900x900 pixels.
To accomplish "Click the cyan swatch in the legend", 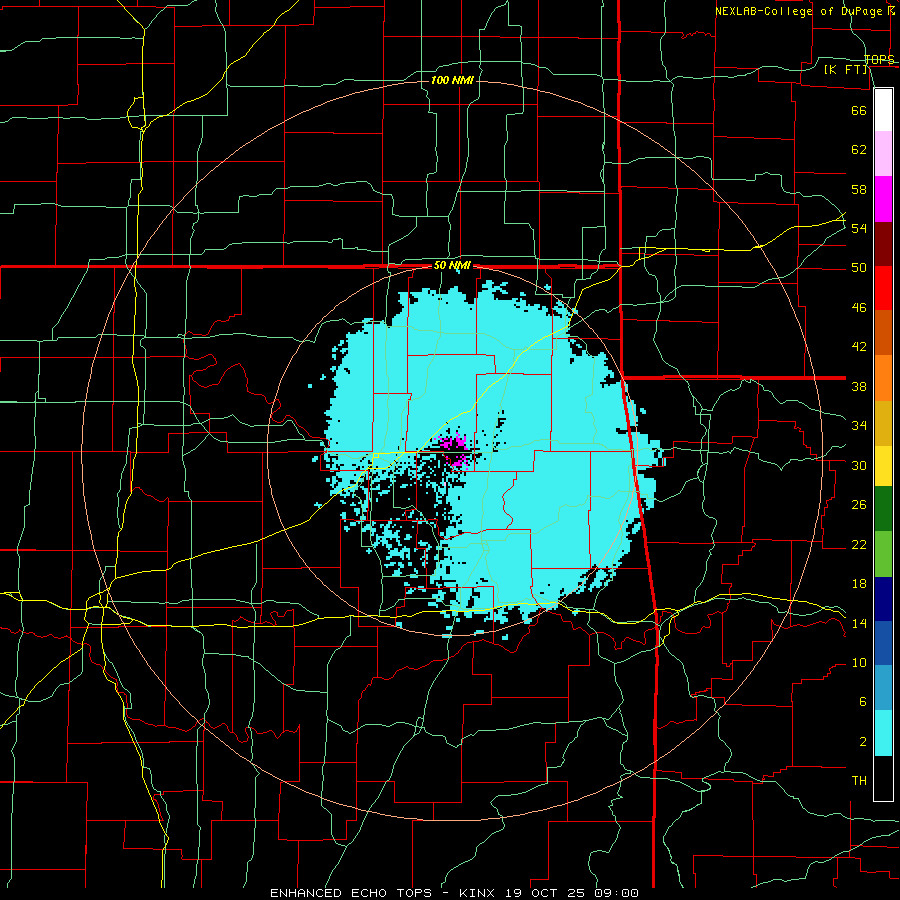I will [883, 733].
